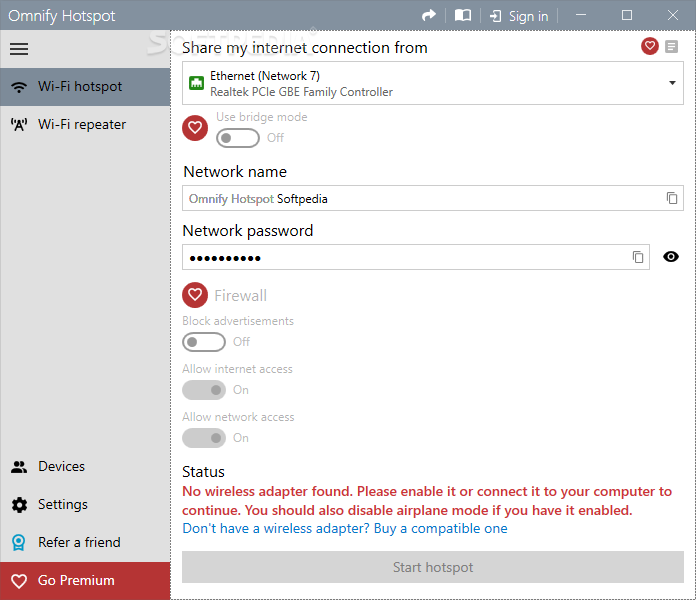Click the green Ethernet adapter icon
This screenshot has height=600, width=696.
pyautogui.click(x=197, y=83)
